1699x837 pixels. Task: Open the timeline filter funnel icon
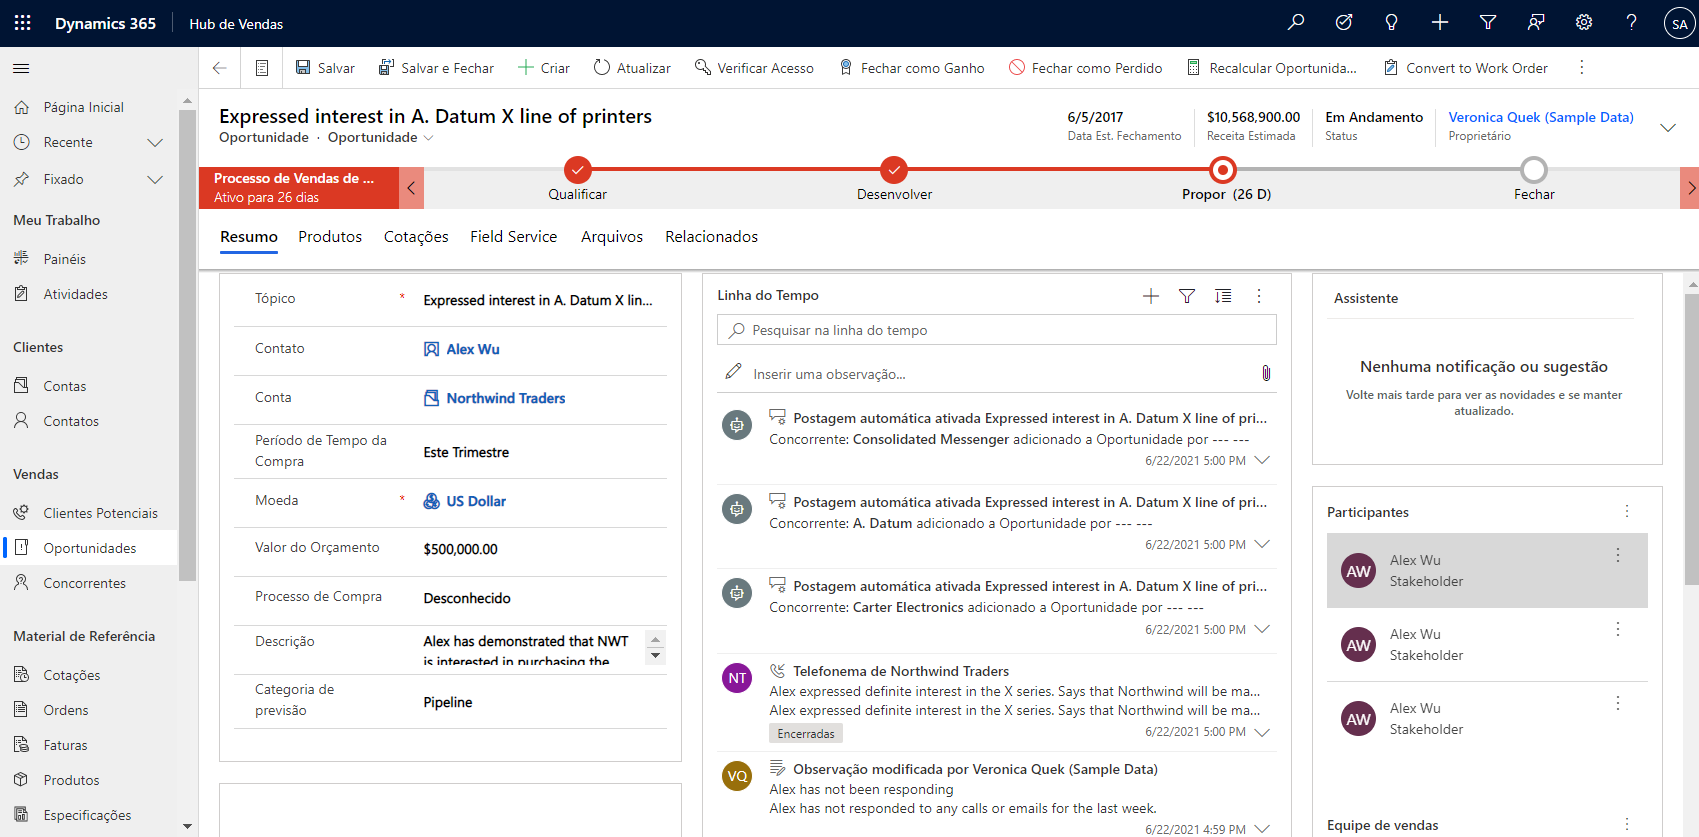point(1187,296)
